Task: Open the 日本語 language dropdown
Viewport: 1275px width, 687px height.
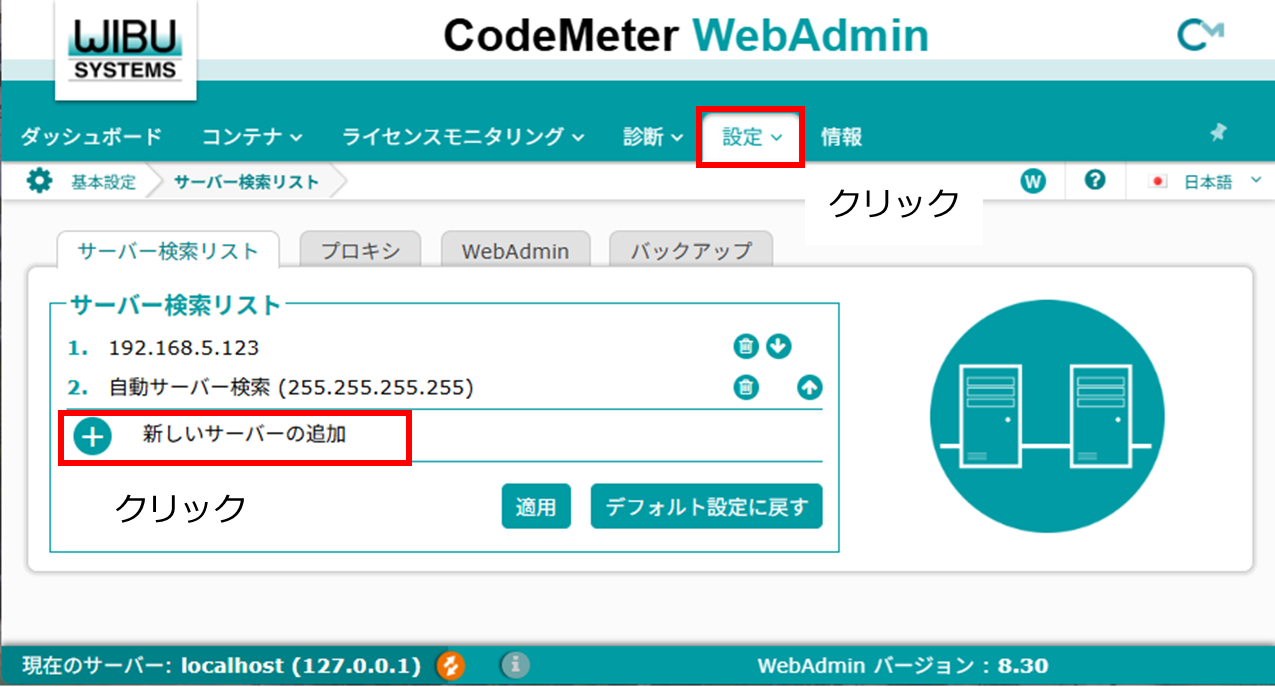Action: (x=1206, y=182)
